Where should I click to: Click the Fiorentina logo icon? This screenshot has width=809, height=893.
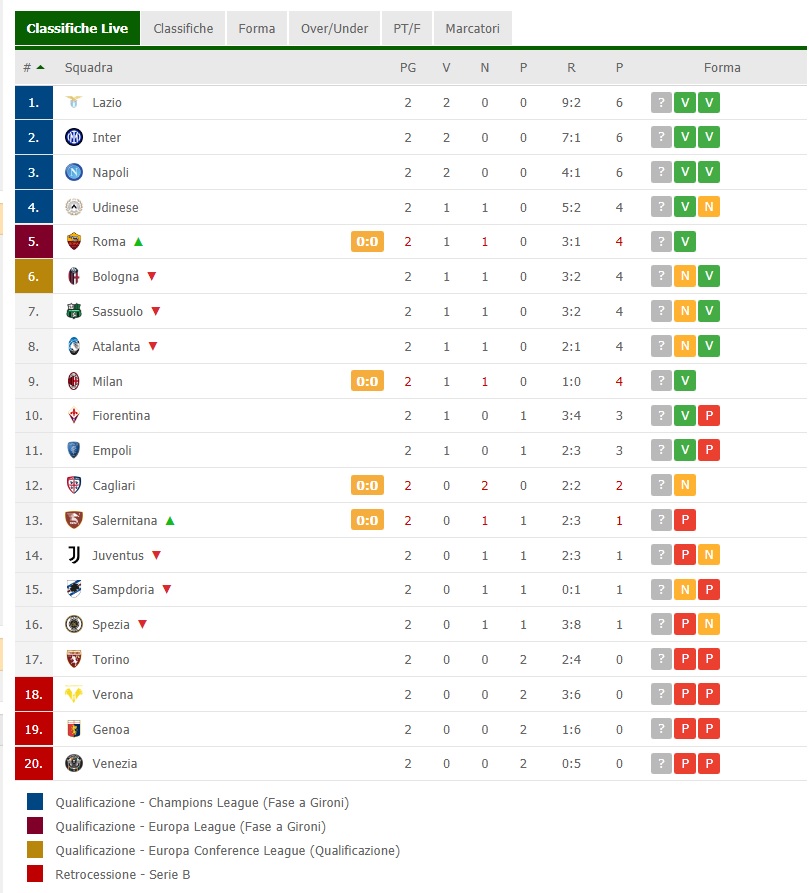coord(73,415)
